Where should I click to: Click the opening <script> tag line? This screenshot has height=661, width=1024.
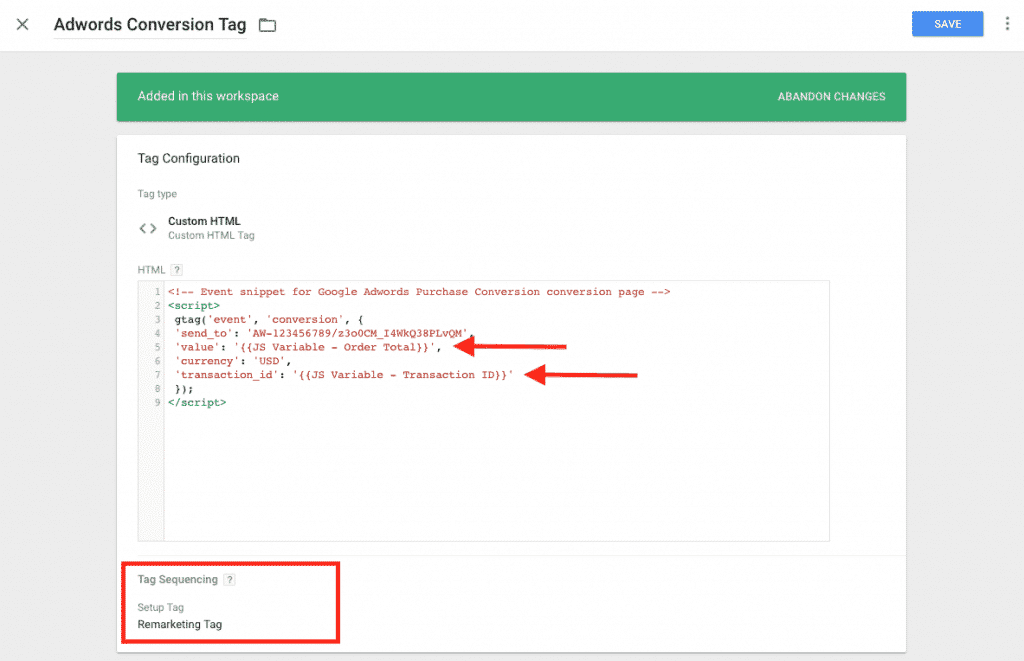(194, 306)
